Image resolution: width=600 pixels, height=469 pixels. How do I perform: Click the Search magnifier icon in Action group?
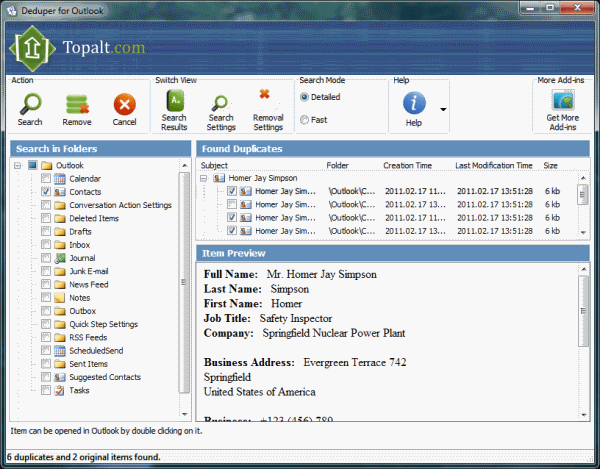[x=30, y=104]
